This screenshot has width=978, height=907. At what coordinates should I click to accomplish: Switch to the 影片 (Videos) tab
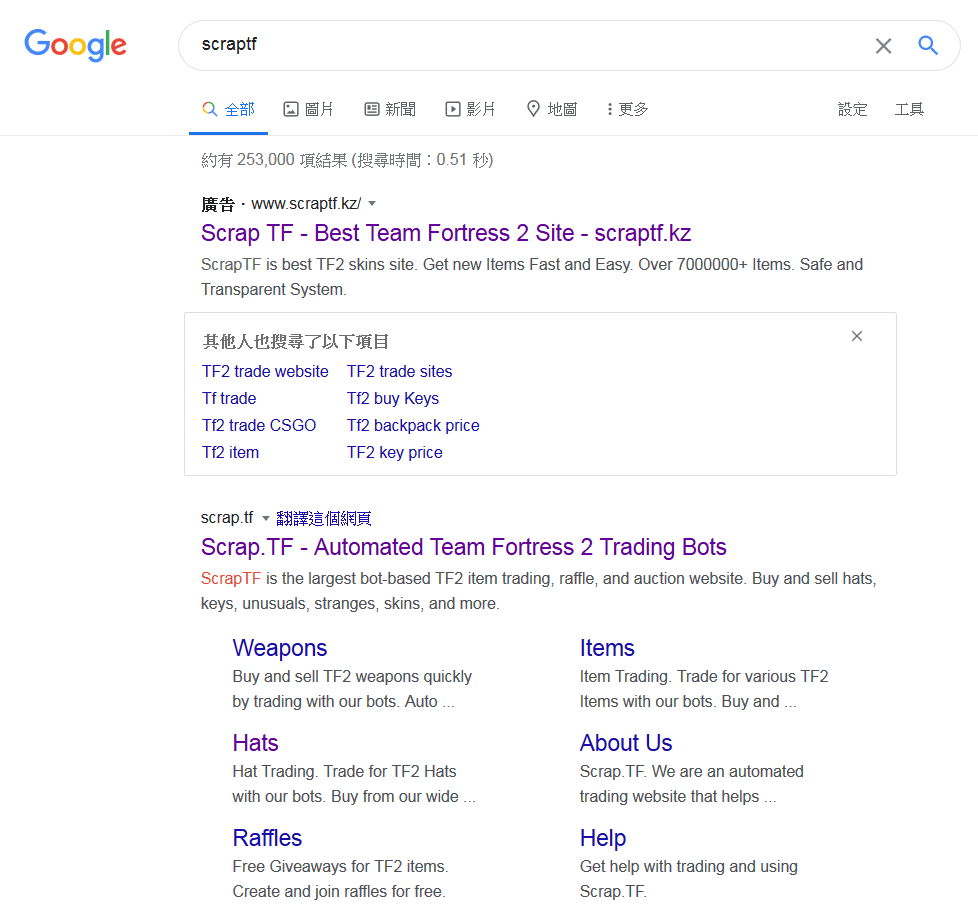click(470, 109)
